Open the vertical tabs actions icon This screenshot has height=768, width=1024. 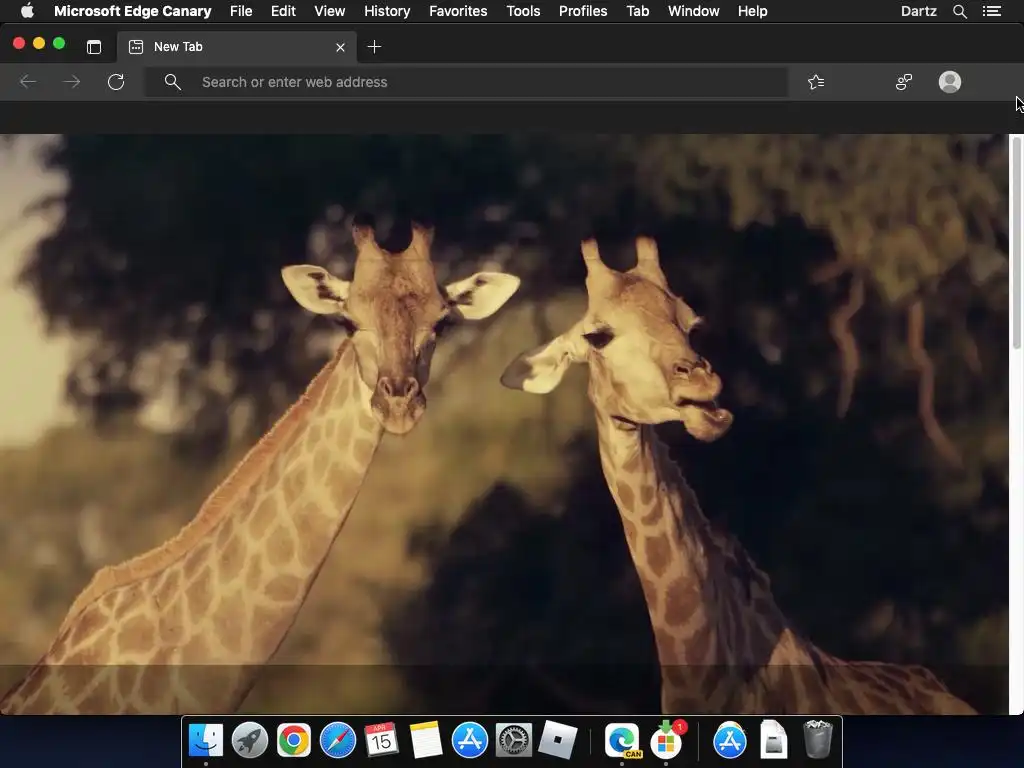[x=94, y=47]
